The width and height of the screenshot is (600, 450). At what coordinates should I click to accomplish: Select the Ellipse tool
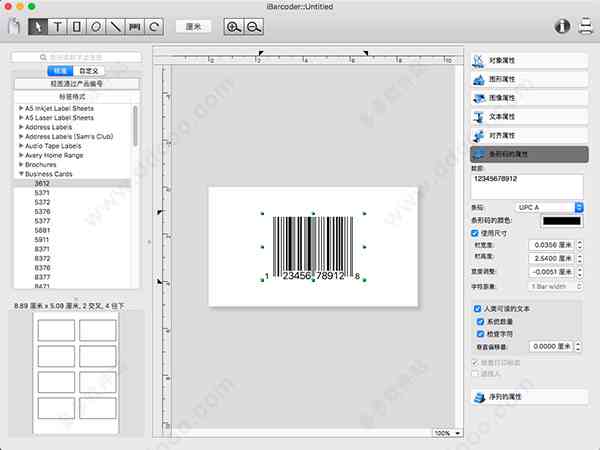[96, 27]
